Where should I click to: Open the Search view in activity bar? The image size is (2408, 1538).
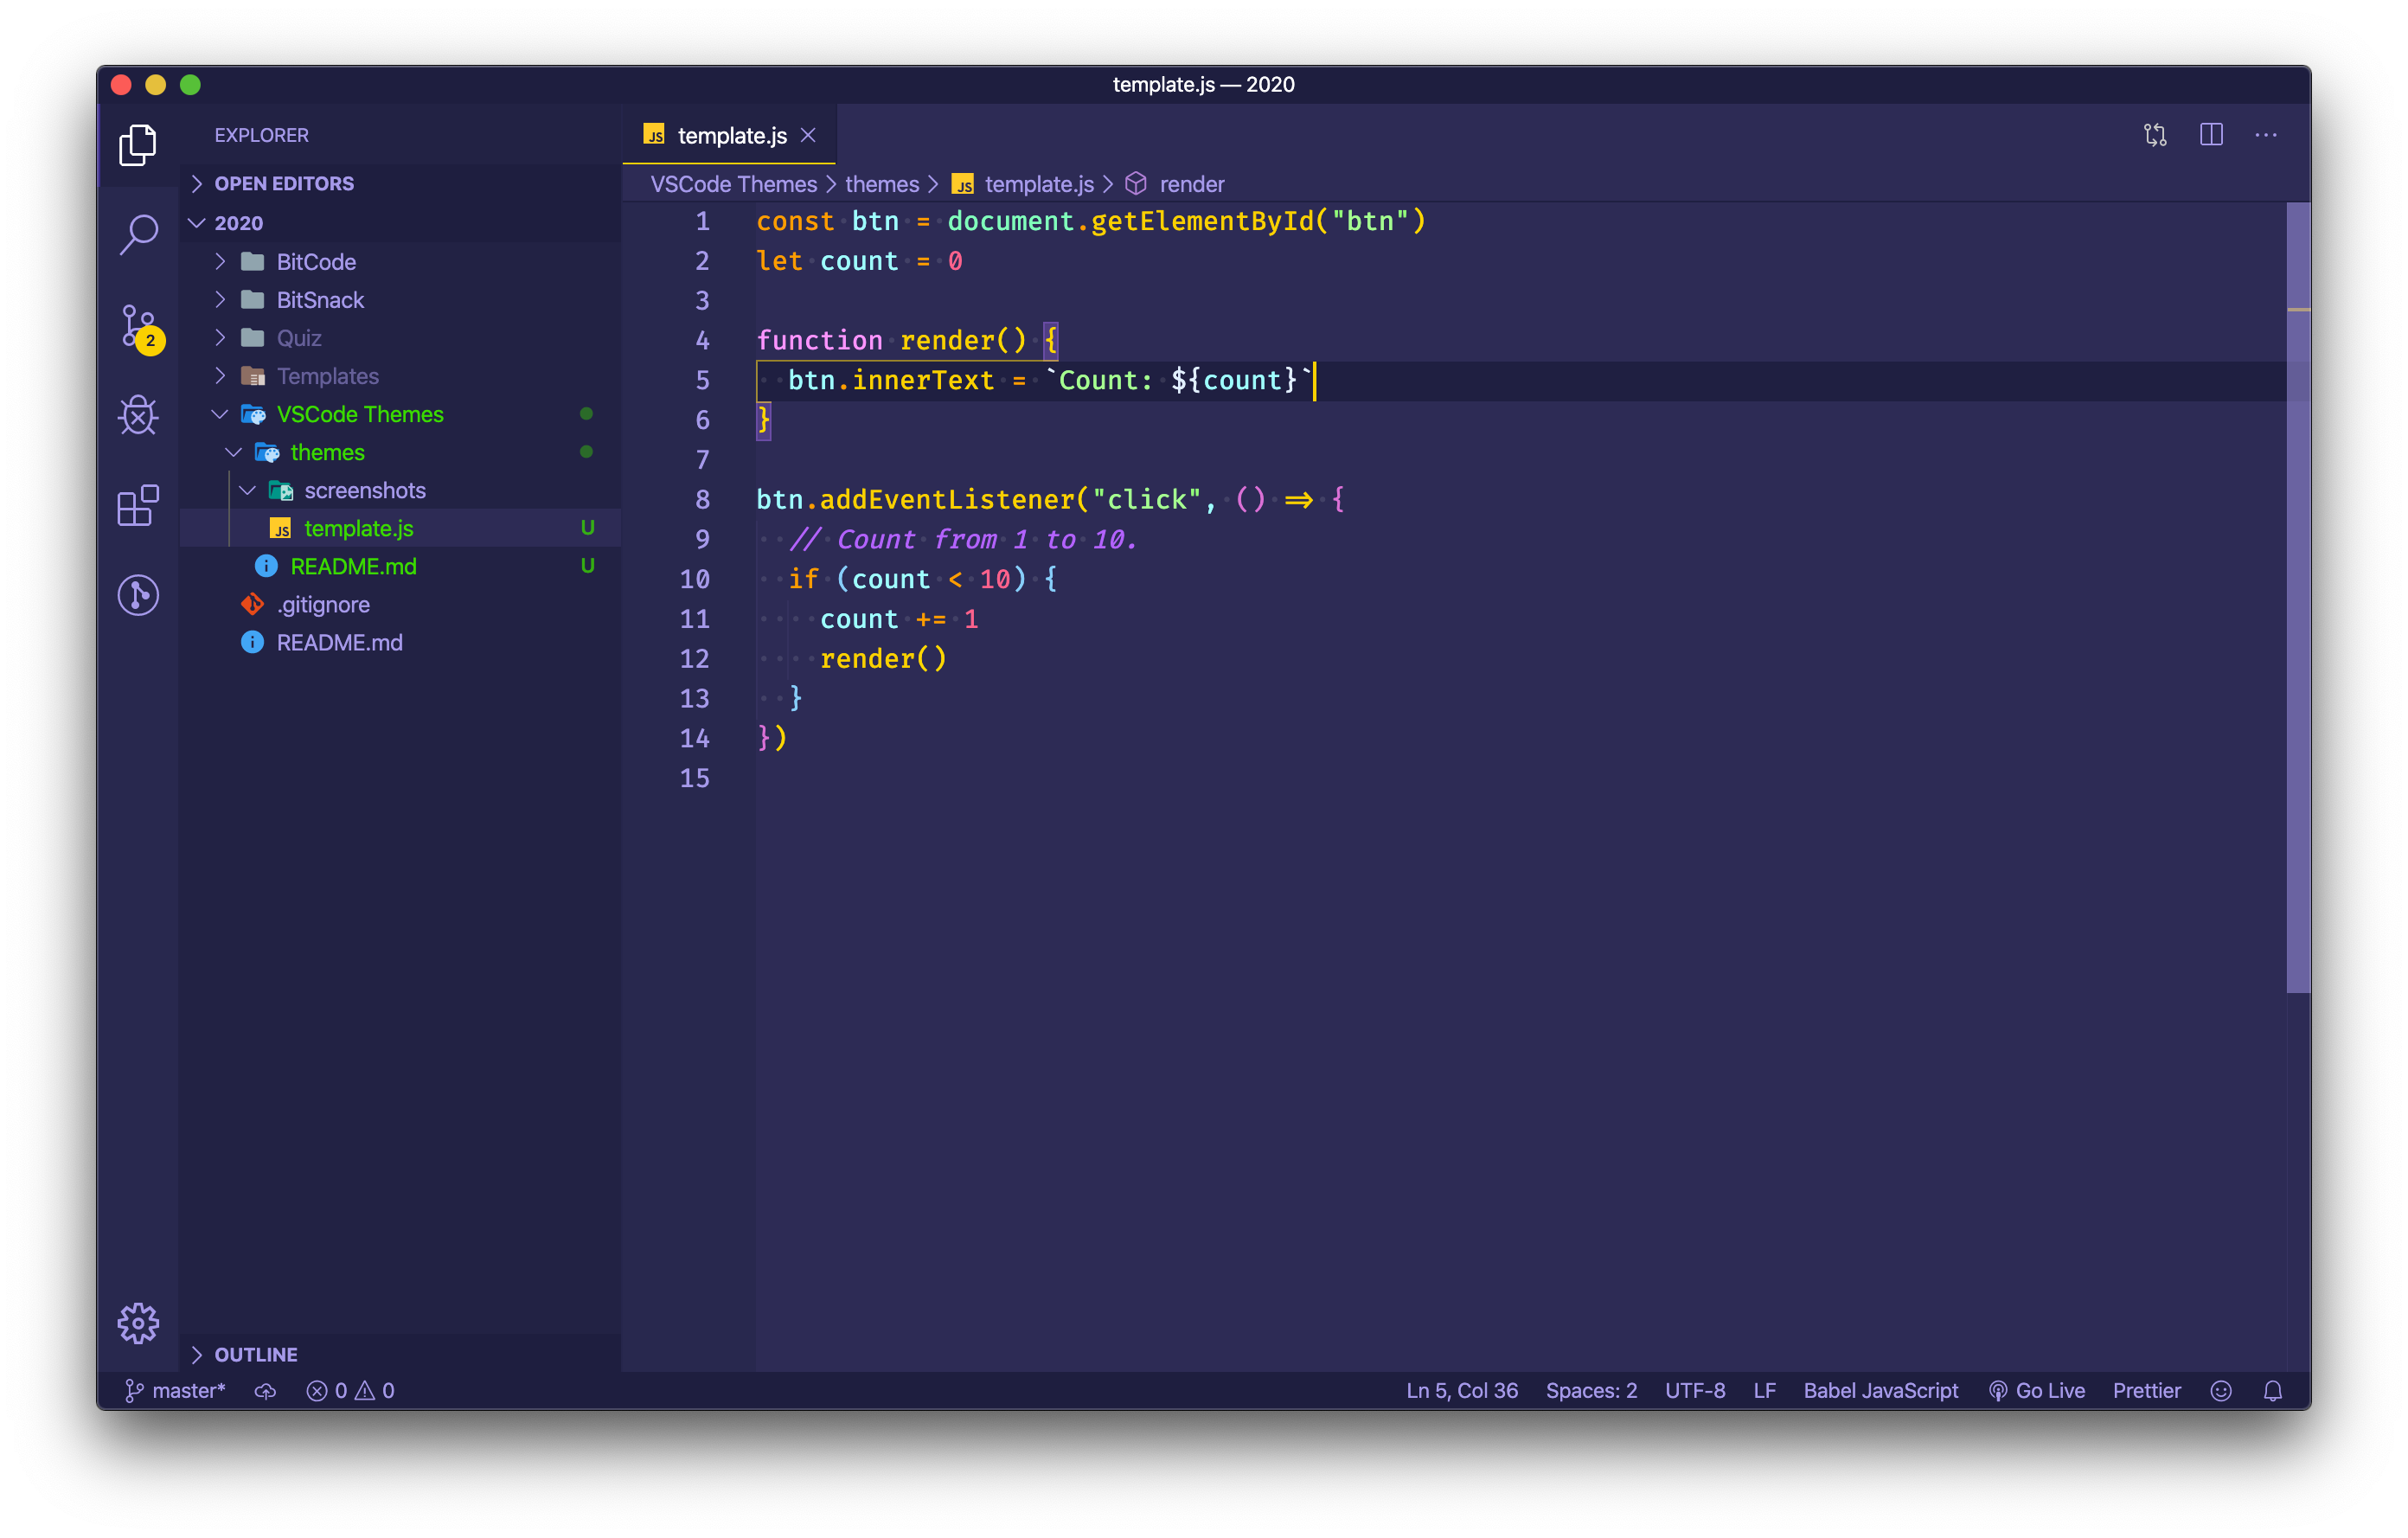point(138,235)
